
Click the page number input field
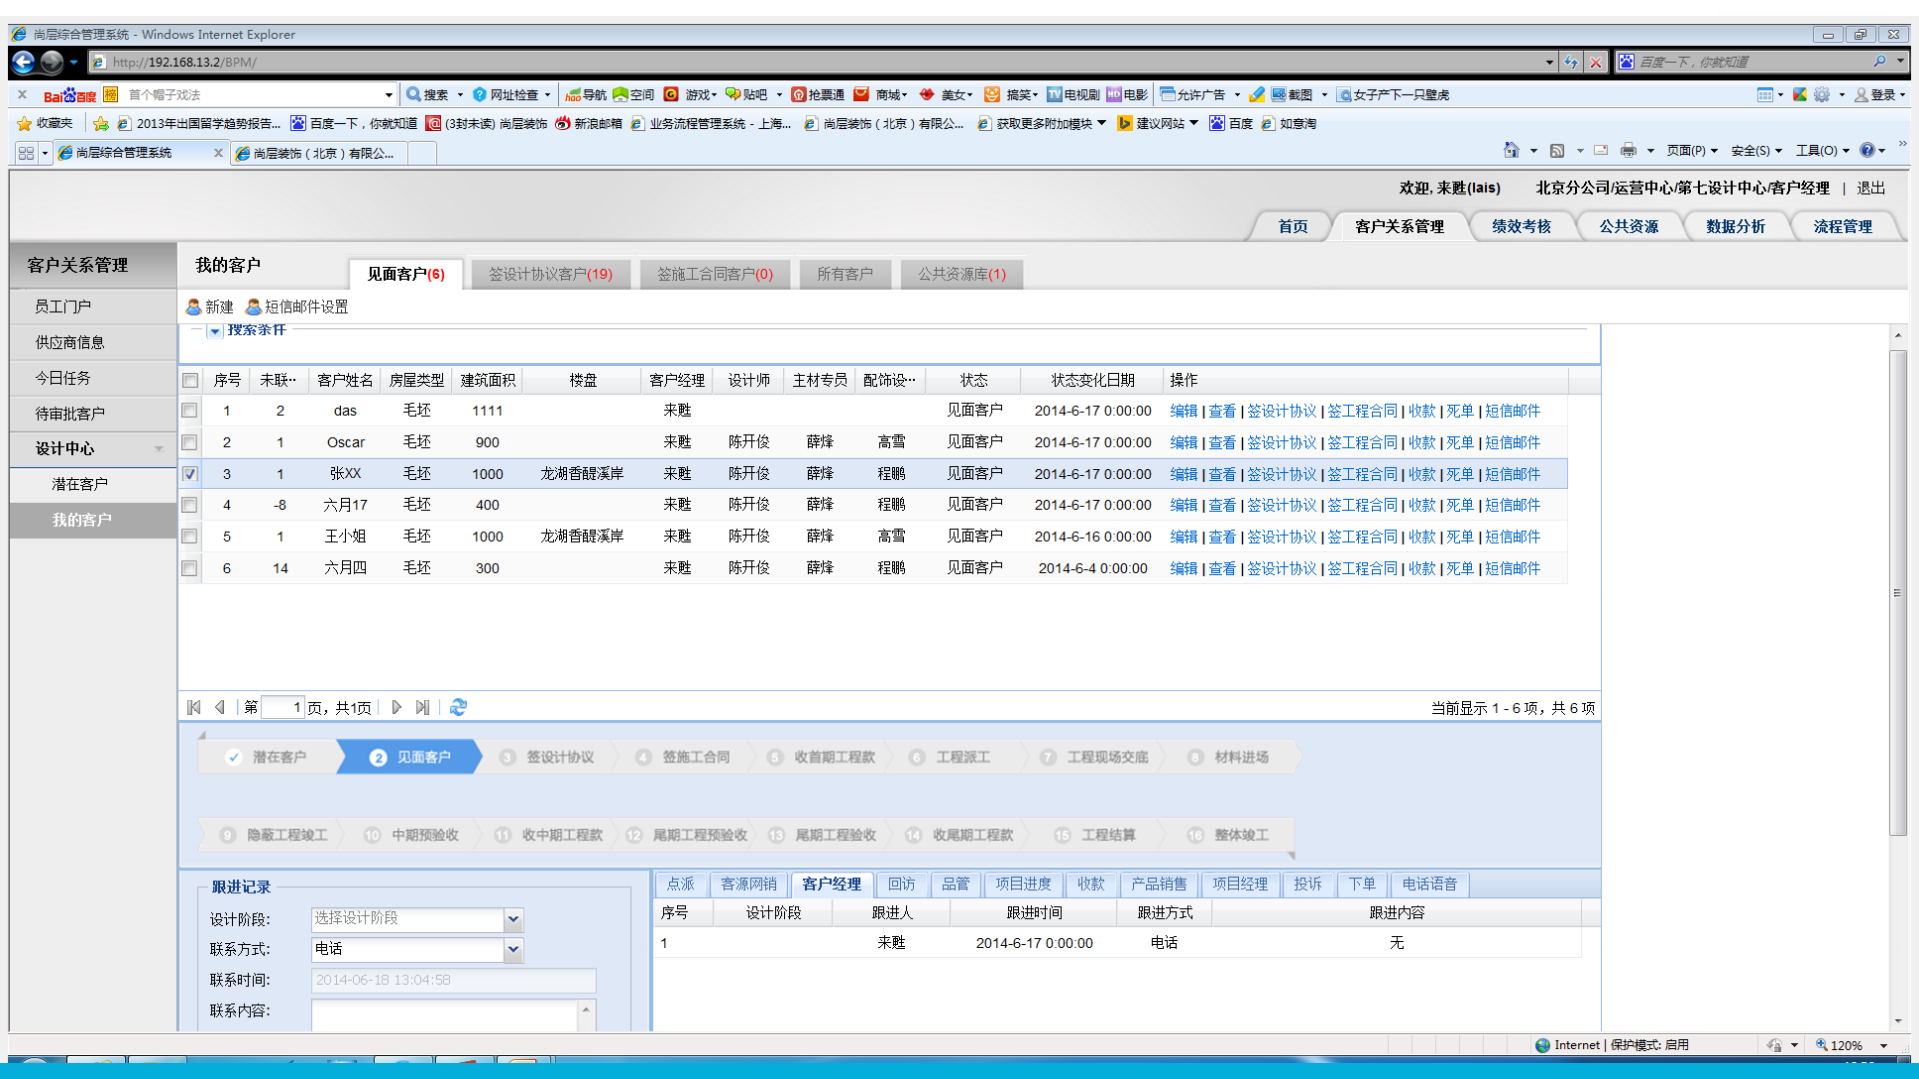[283, 707]
